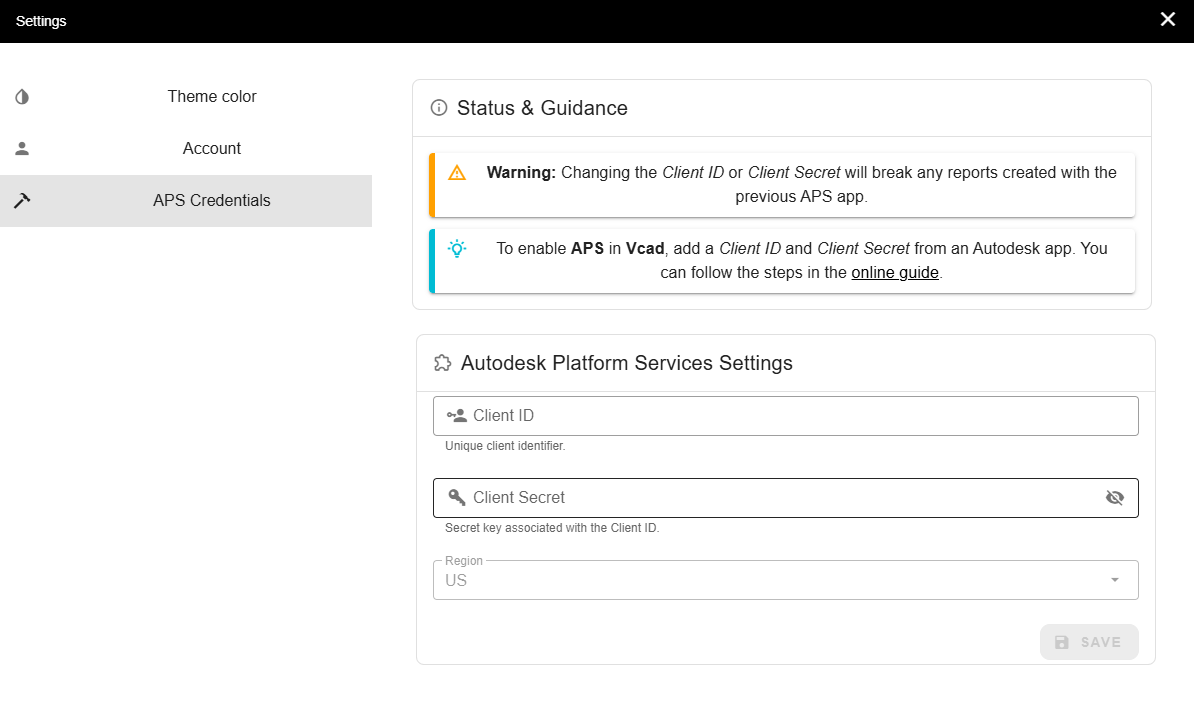Switch to the Account settings section
Image resolution: width=1194 pixels, height=704 pixels.
(212, 149)
